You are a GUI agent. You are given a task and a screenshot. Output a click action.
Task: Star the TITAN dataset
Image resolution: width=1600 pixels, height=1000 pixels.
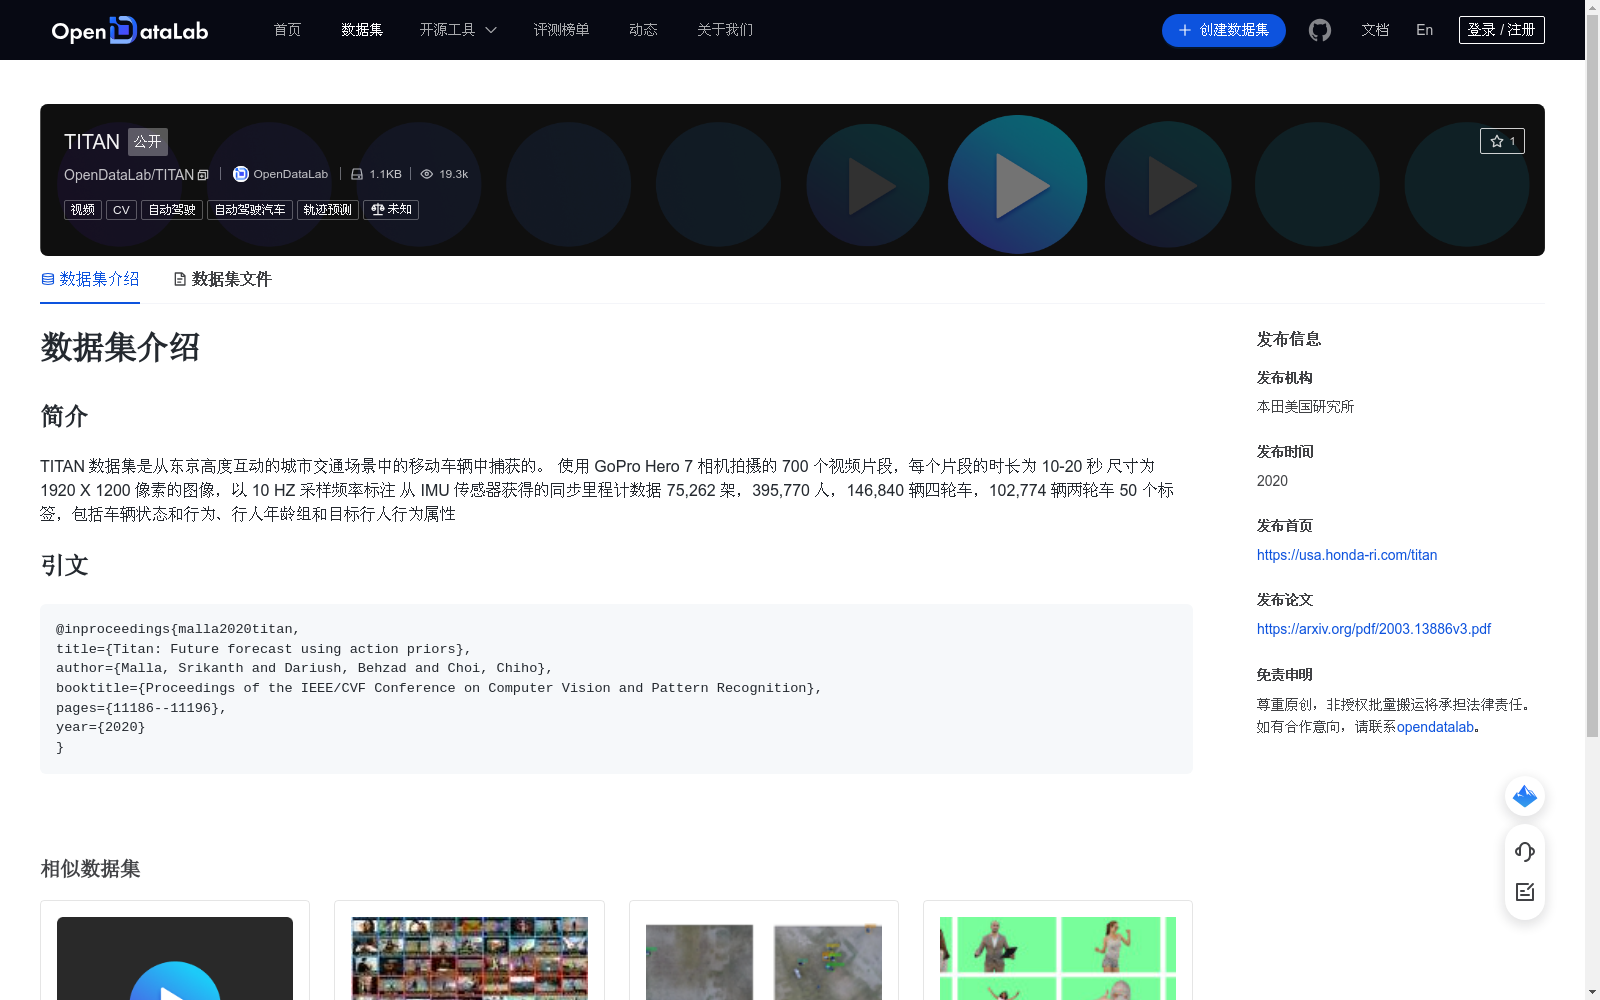point(1502,141)
